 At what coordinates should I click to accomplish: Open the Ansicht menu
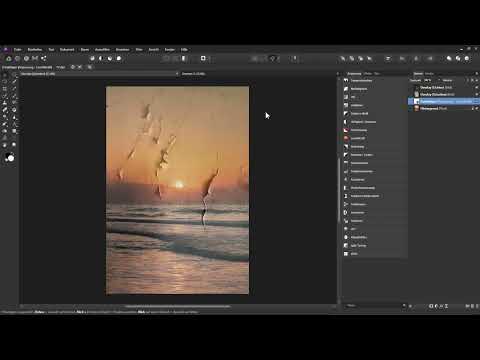tap(154, 50)
